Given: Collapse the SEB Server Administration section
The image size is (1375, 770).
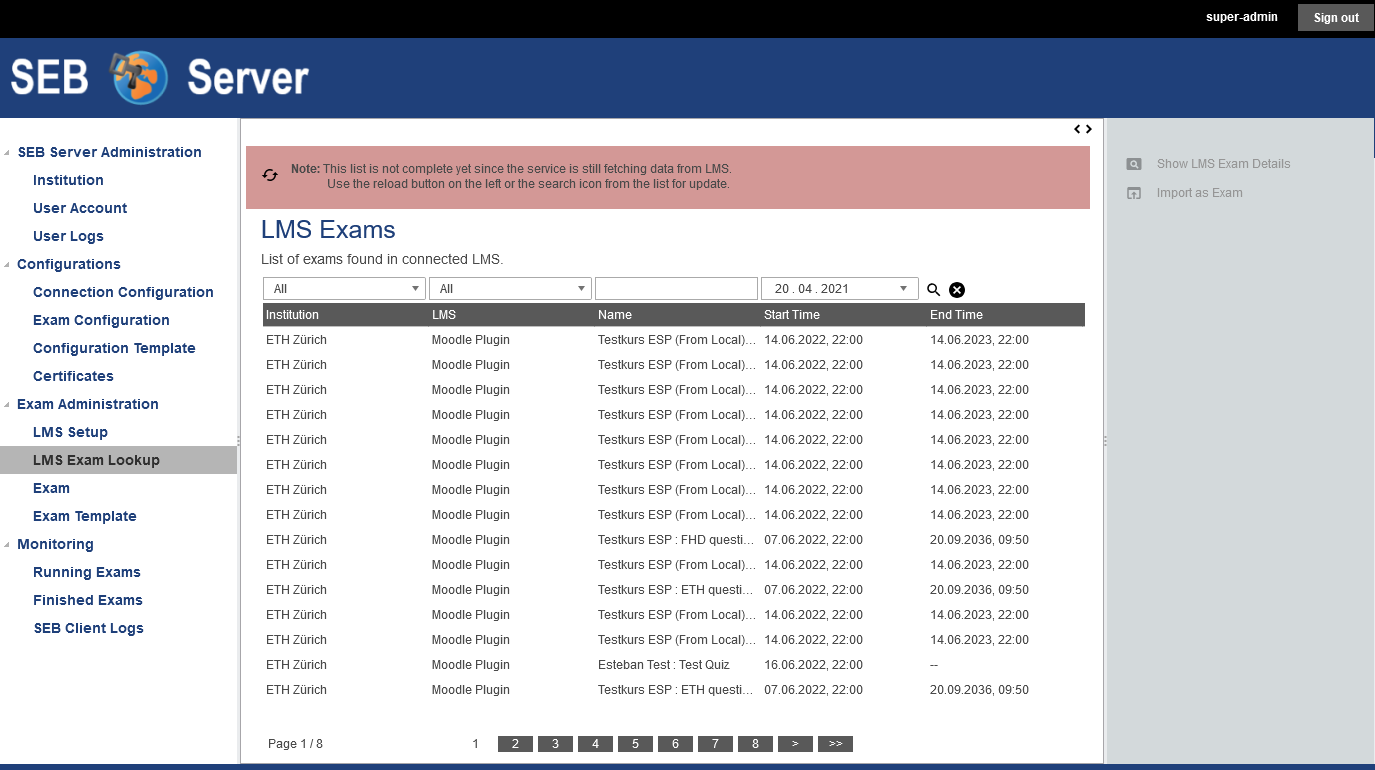Looking at the screenshot, I should (8, 153).
